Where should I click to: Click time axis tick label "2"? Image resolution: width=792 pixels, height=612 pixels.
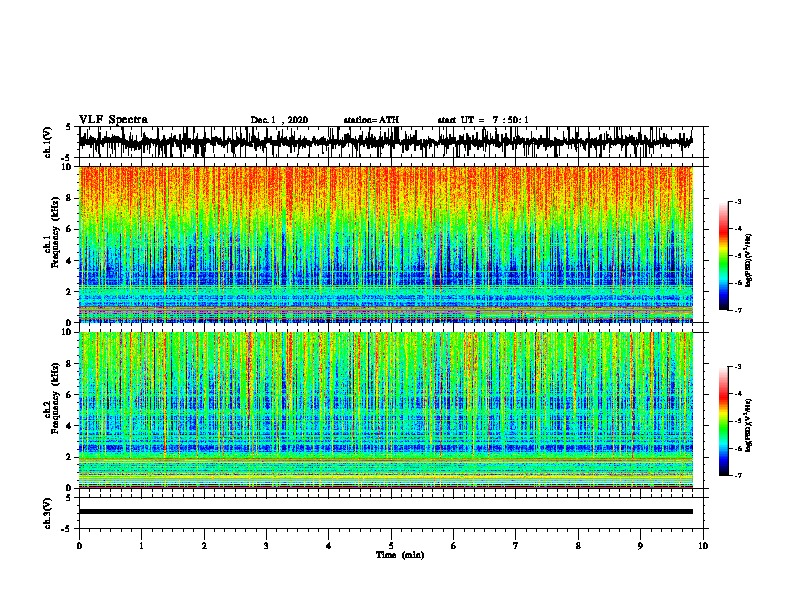coord(204,545)
